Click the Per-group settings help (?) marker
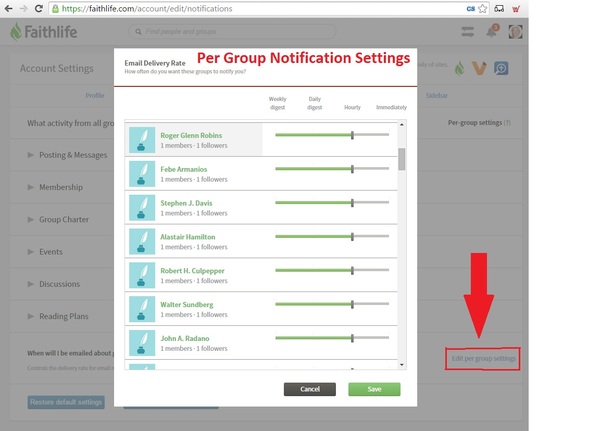Image resolution: width=600 pixels, height=431 pixels. [507, 123]
